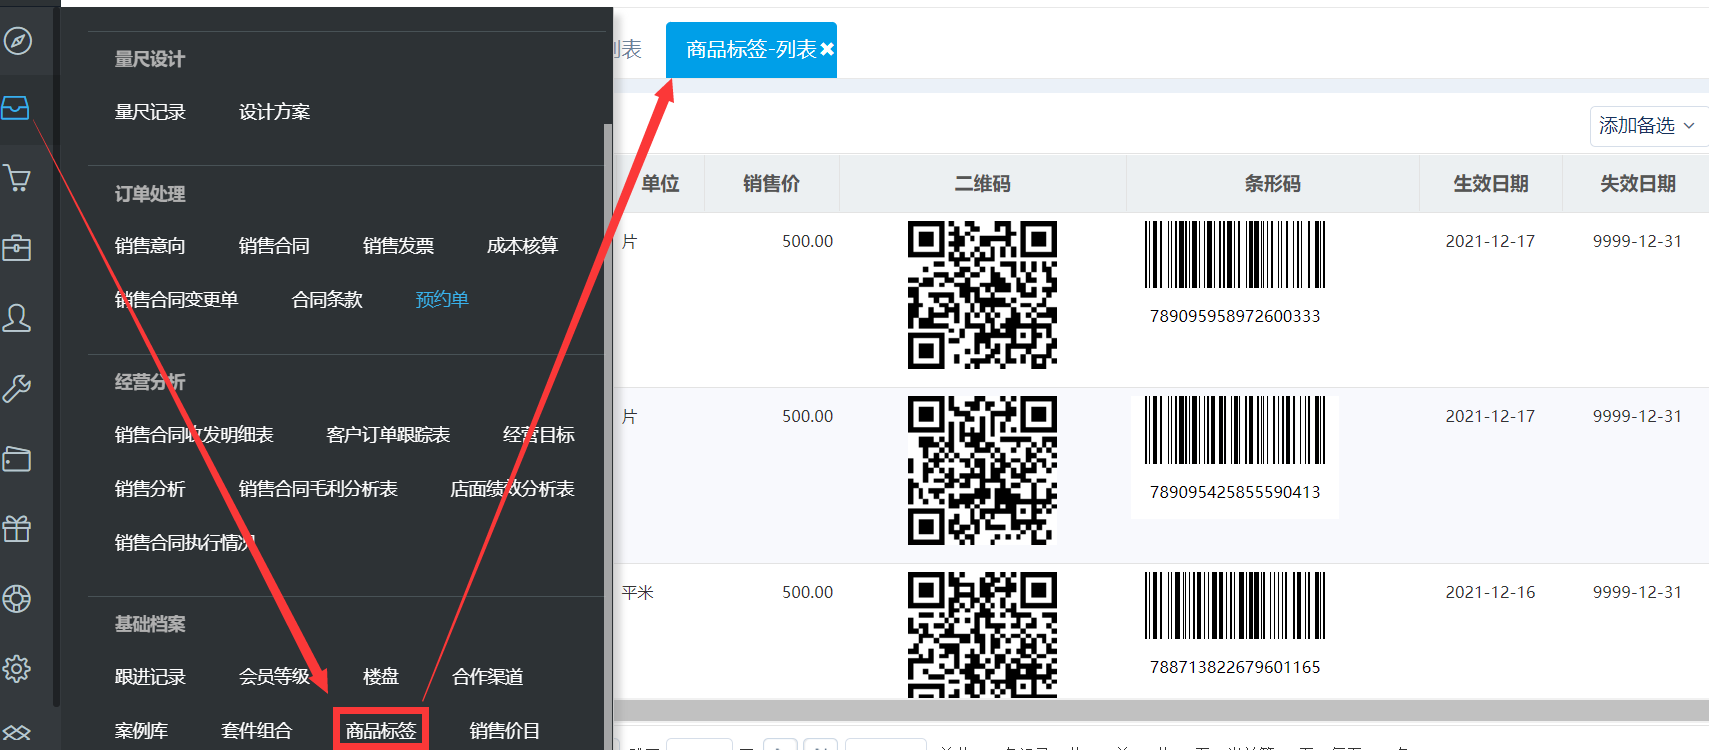
Task: Click the compass icon in the sidebar
Action: click(x=18, y=41)
